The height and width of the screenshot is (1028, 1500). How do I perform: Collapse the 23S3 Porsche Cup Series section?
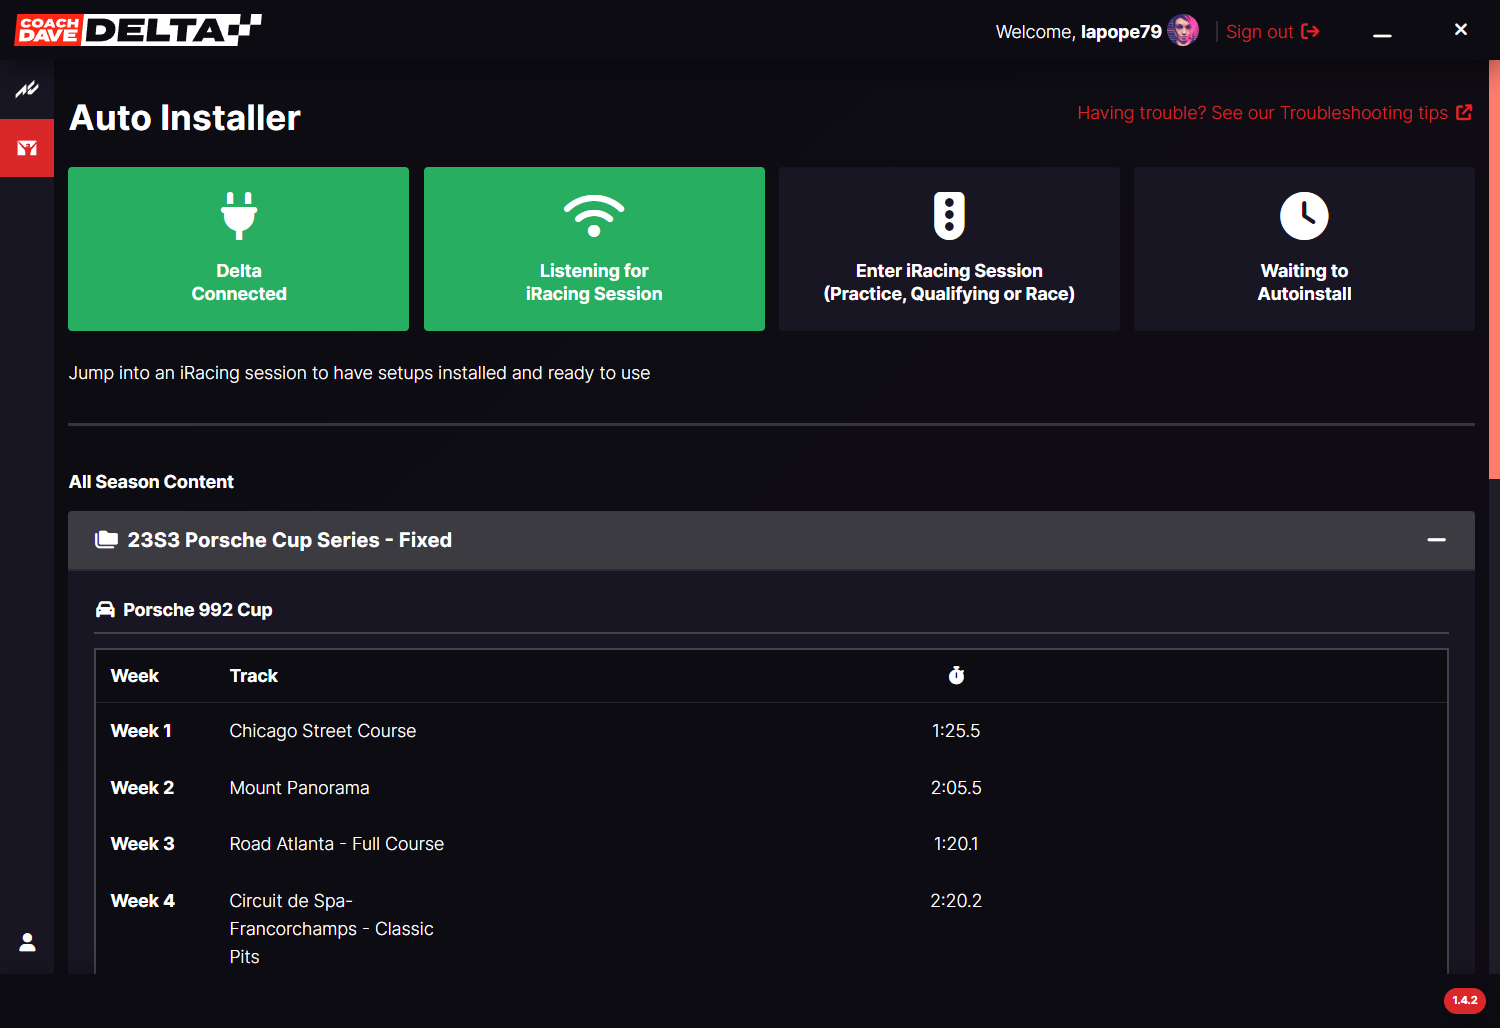pyautogui.click(x=1437, y=540)
